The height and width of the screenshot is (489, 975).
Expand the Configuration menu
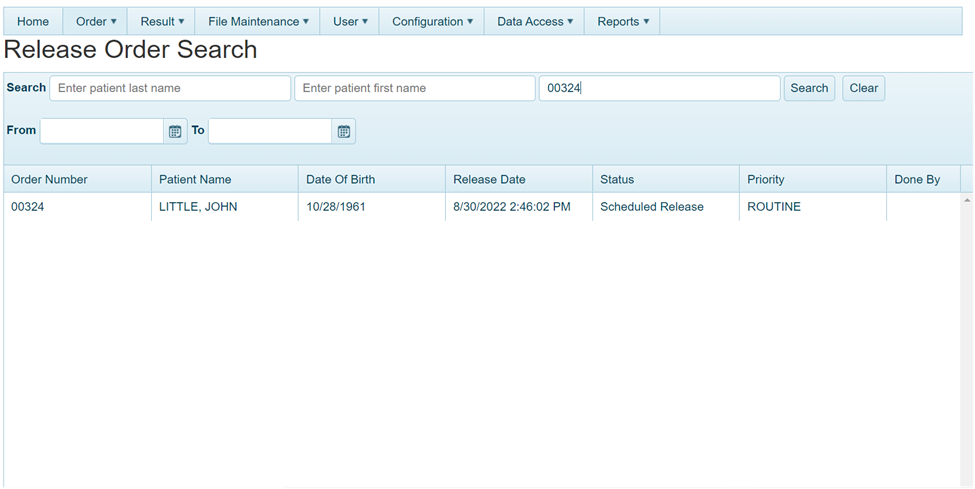coord(432,21)
